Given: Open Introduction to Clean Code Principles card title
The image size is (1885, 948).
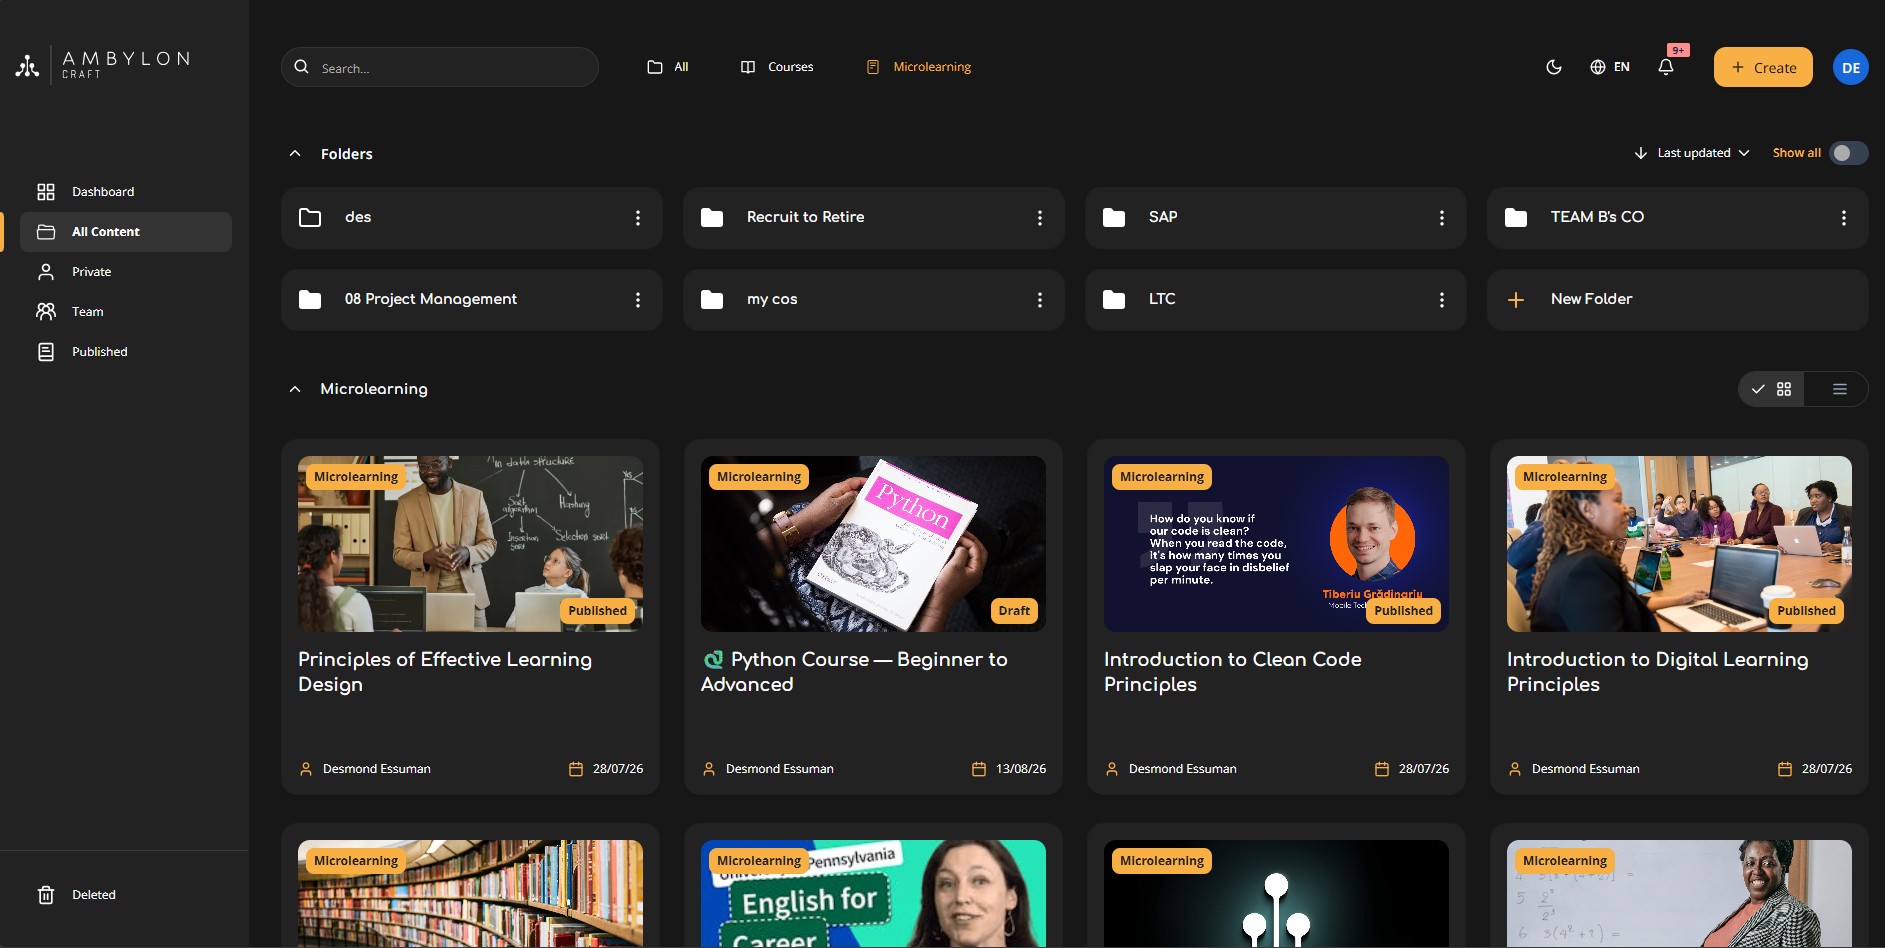Looking at the screenshot, I should pyautogui.click(x=1232, y=672).
